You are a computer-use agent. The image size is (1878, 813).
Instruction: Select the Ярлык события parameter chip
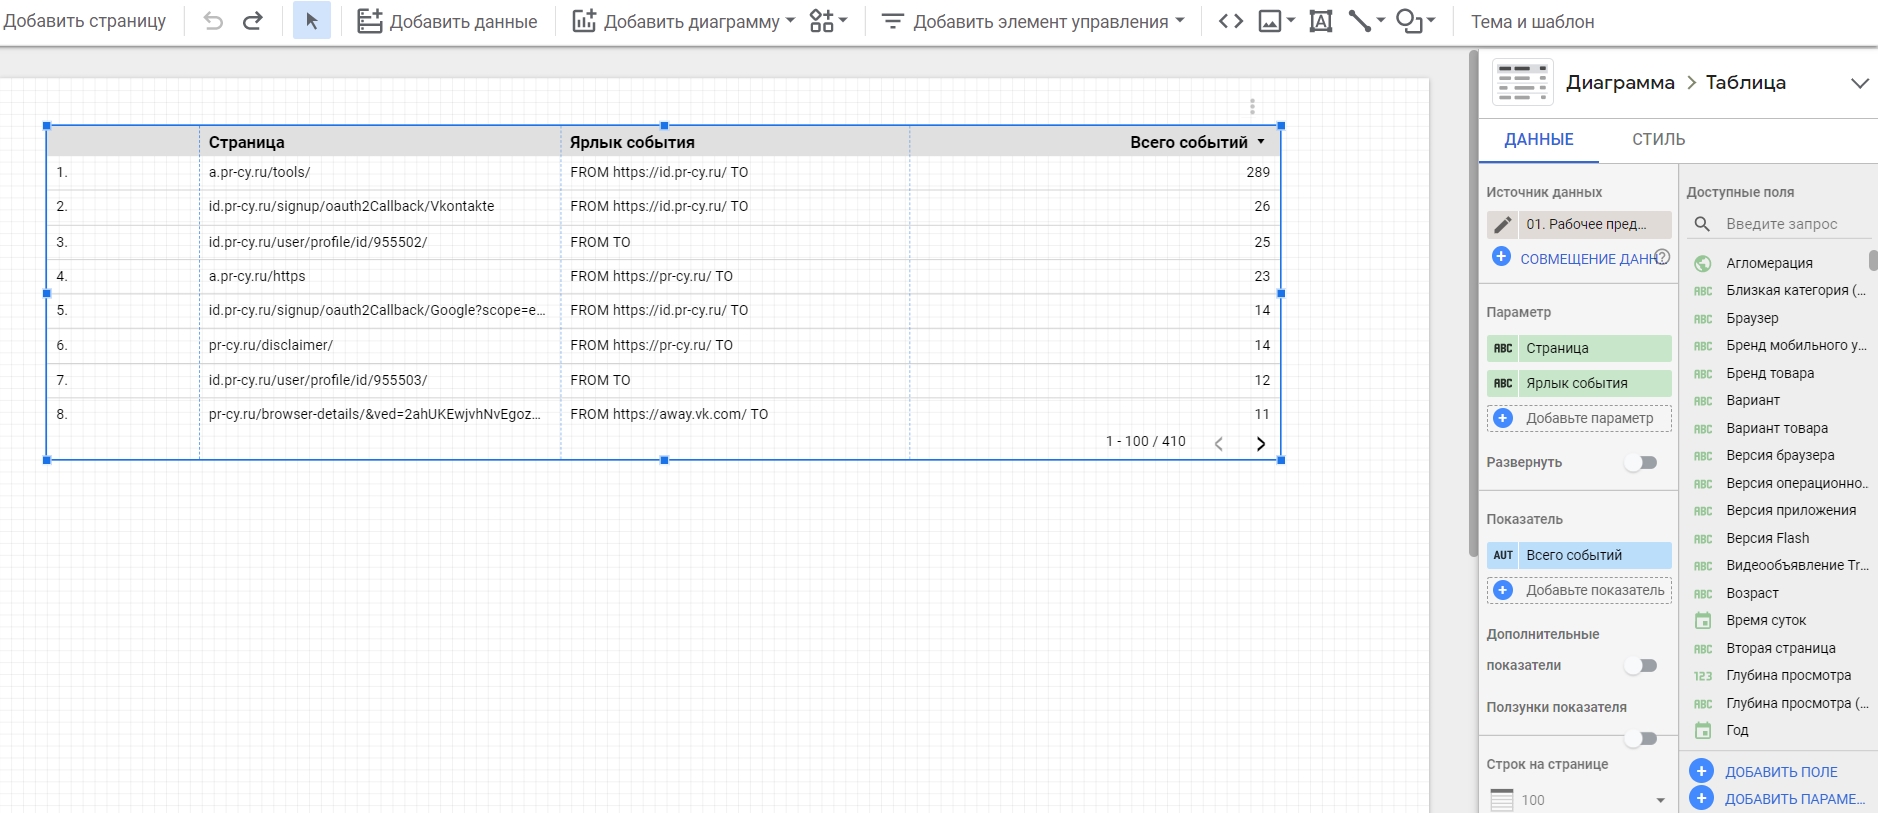tap(1579, 383)
